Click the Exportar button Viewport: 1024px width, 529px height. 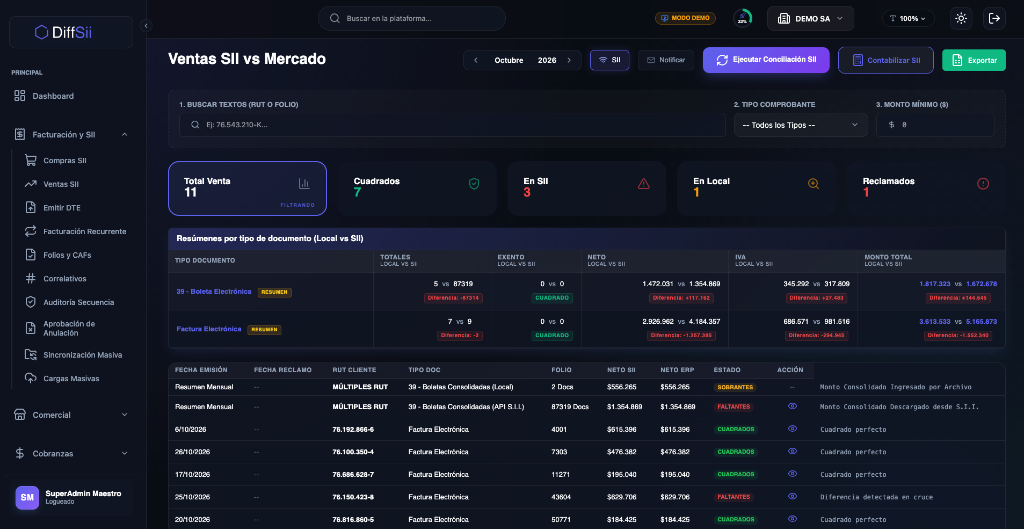(x=974, y=60)
